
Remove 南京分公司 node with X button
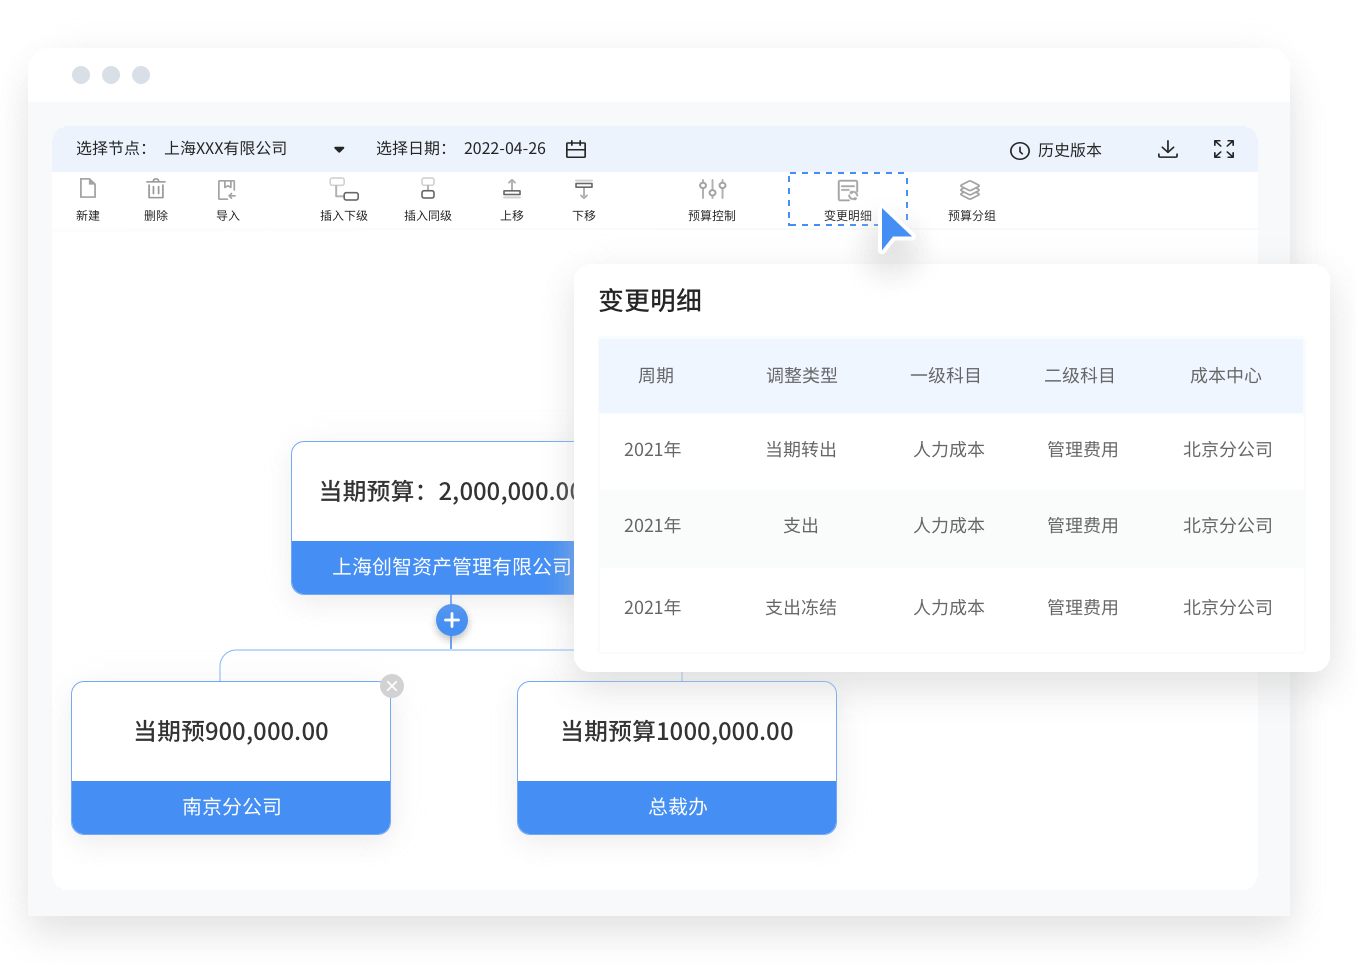click(x=392, y=686)
